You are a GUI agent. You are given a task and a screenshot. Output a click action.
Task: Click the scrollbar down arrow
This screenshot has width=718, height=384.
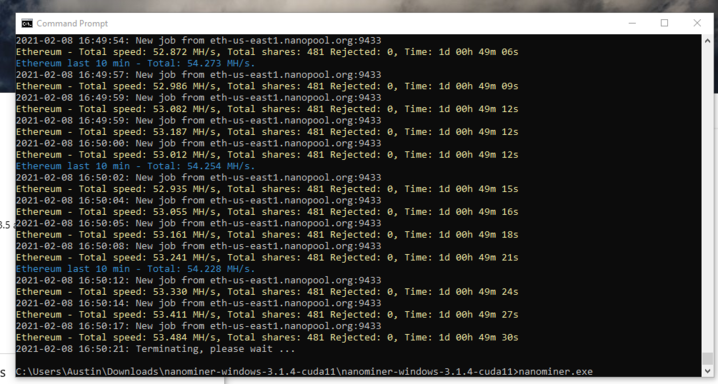707,371
